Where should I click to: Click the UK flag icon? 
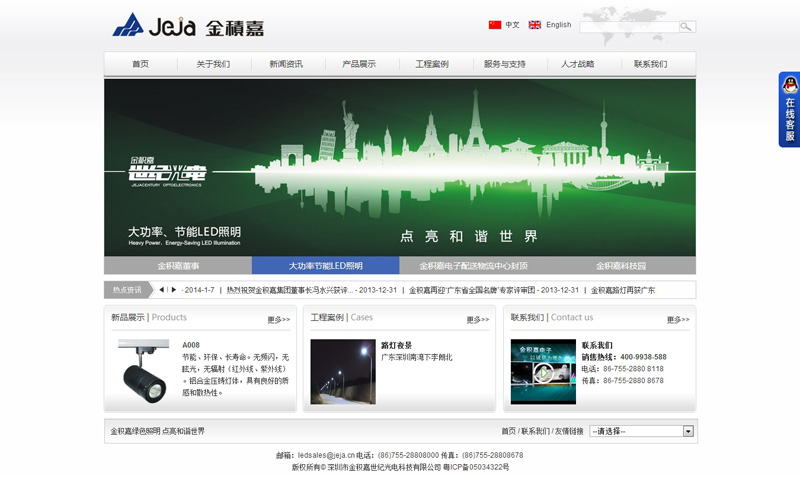(x=535, y=24)
